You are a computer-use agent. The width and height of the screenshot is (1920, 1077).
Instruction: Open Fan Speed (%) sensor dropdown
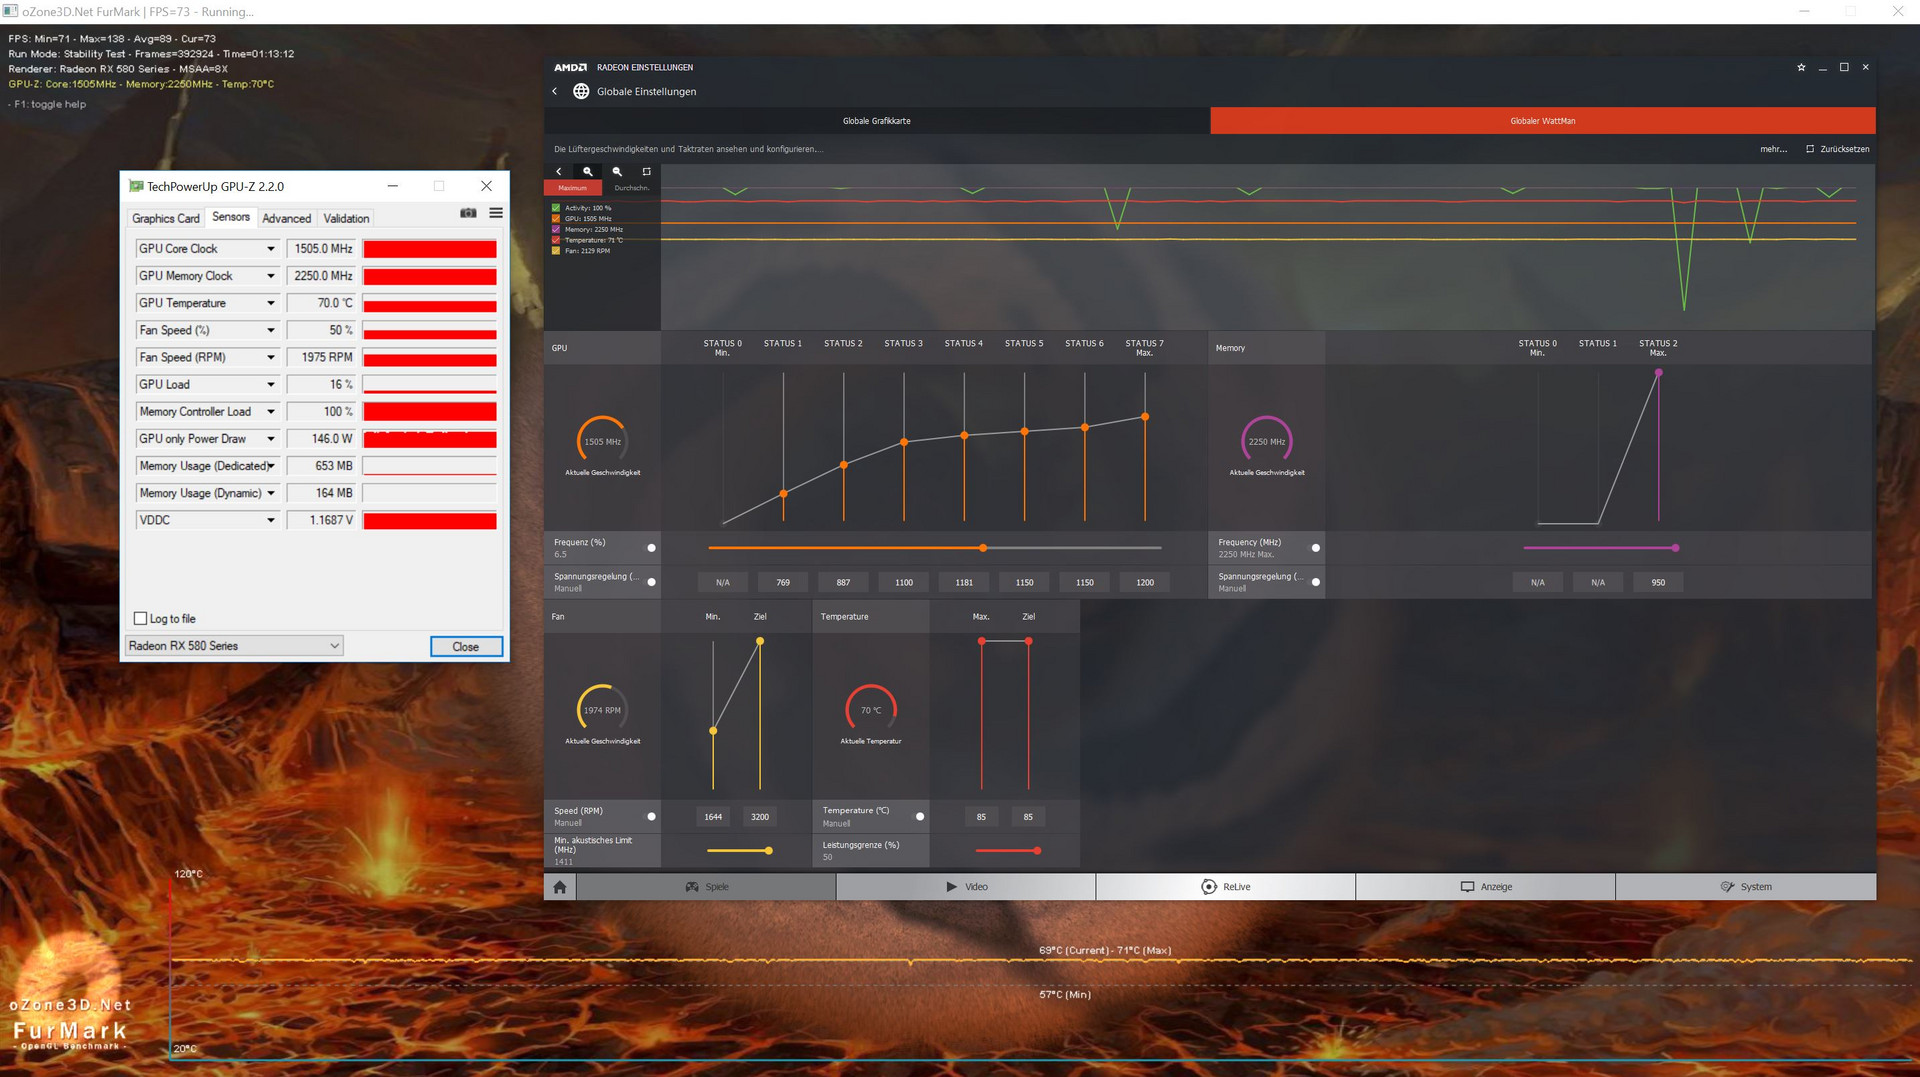click(270, 330)
